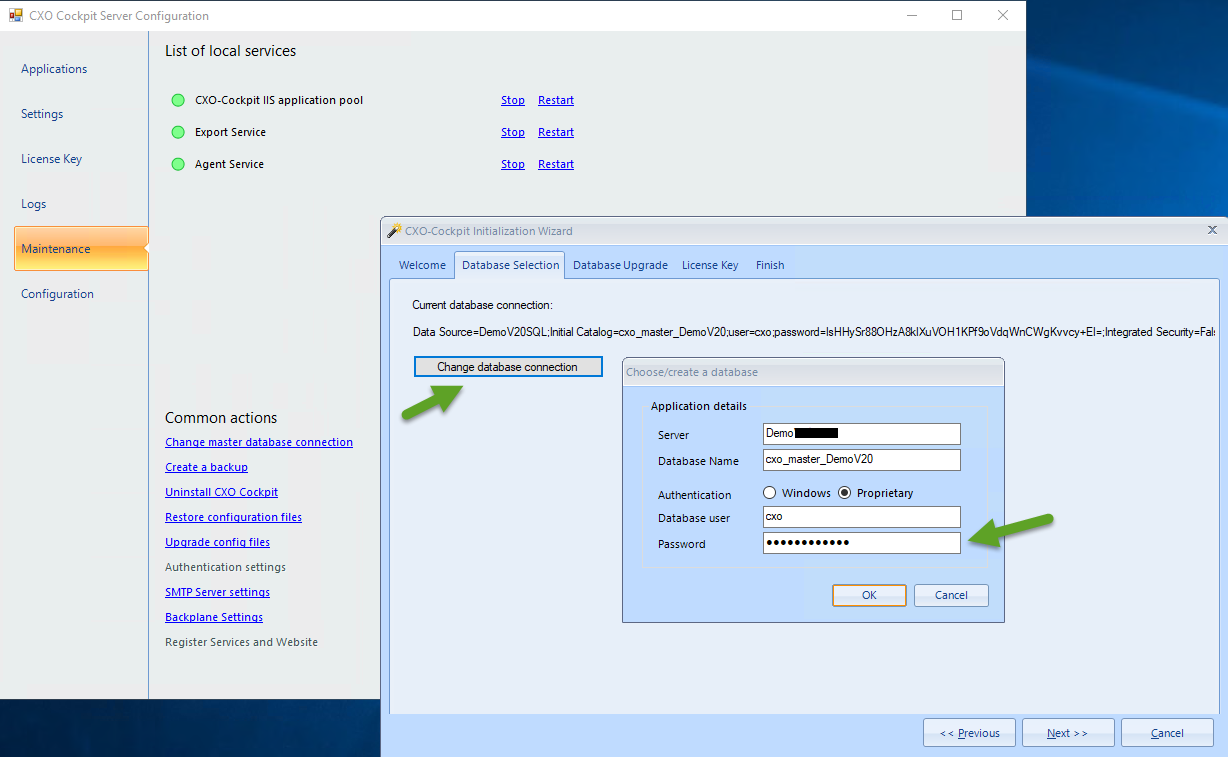Image resolution: width=1228 pixels, height=757 pixels.
Task: Stop the Agent Service
Action: pyautogui.click(x=513, y=164)
